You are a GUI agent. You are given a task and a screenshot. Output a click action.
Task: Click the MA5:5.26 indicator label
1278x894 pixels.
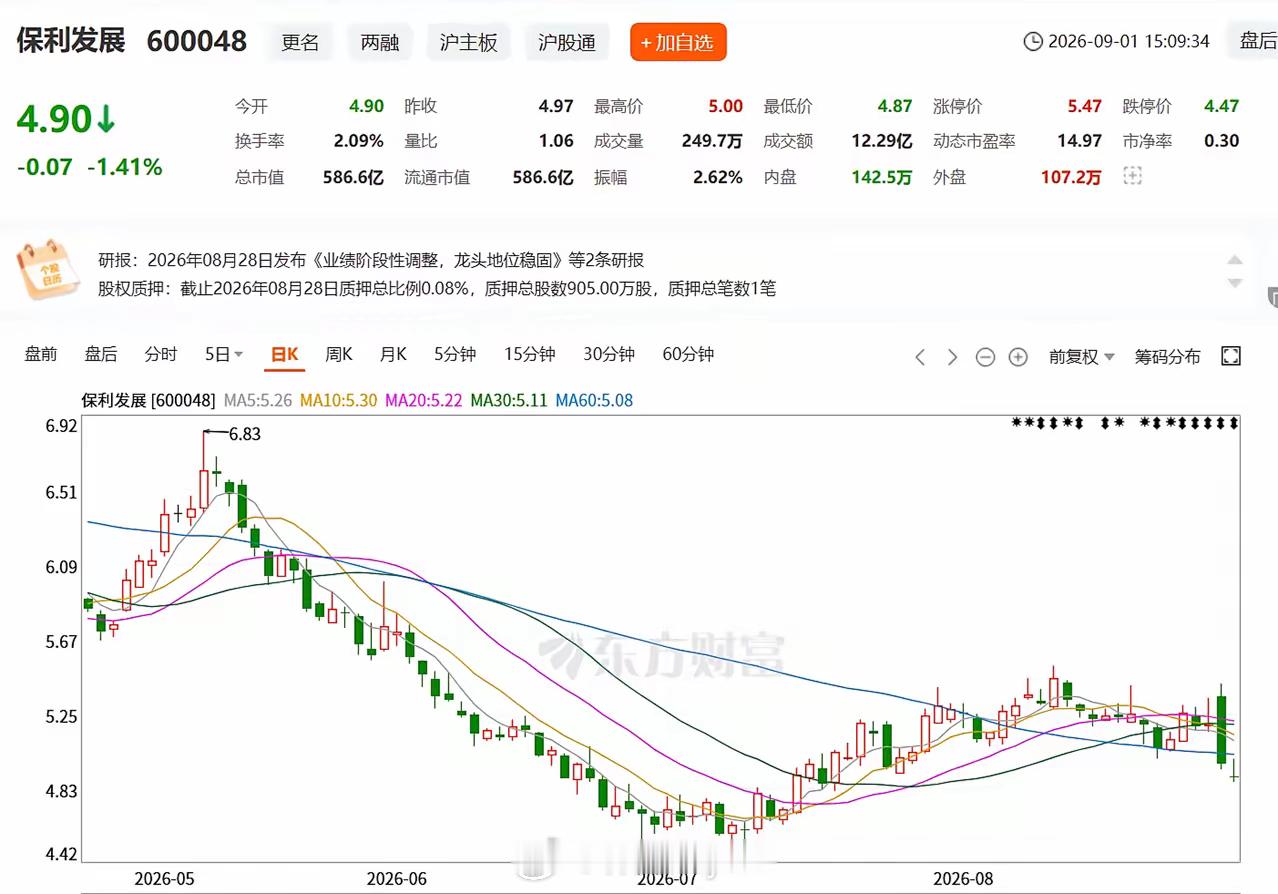(x=258, y=400)
